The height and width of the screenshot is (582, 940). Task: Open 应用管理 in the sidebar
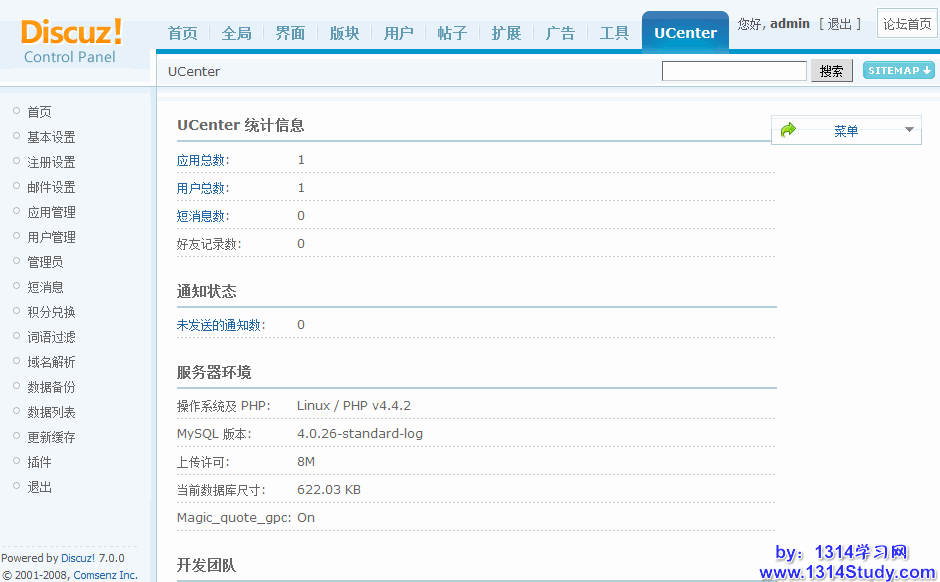pos(51,212)
